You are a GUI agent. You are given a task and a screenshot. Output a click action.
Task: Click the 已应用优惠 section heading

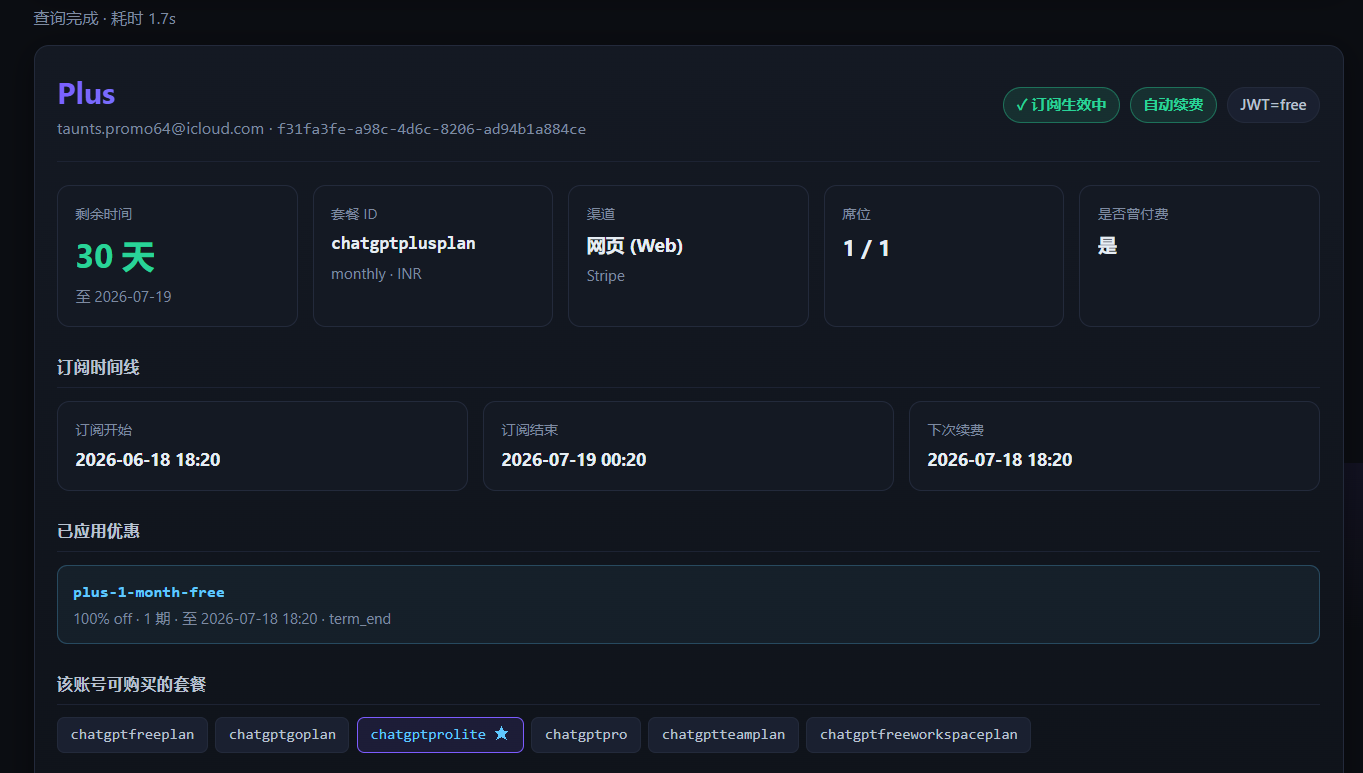(x=98, y=531)
